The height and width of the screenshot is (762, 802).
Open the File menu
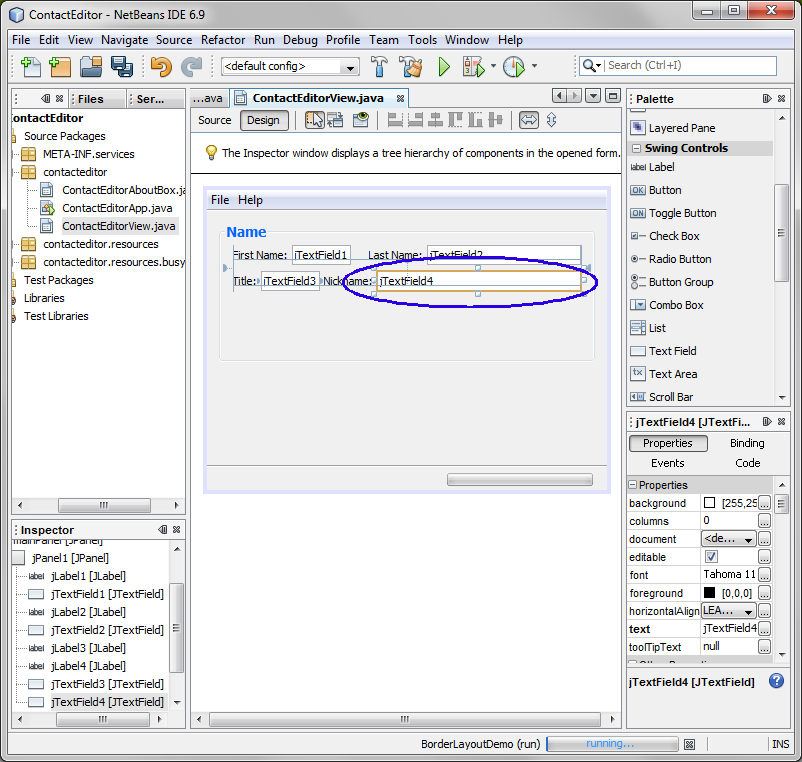pos(21,40)
